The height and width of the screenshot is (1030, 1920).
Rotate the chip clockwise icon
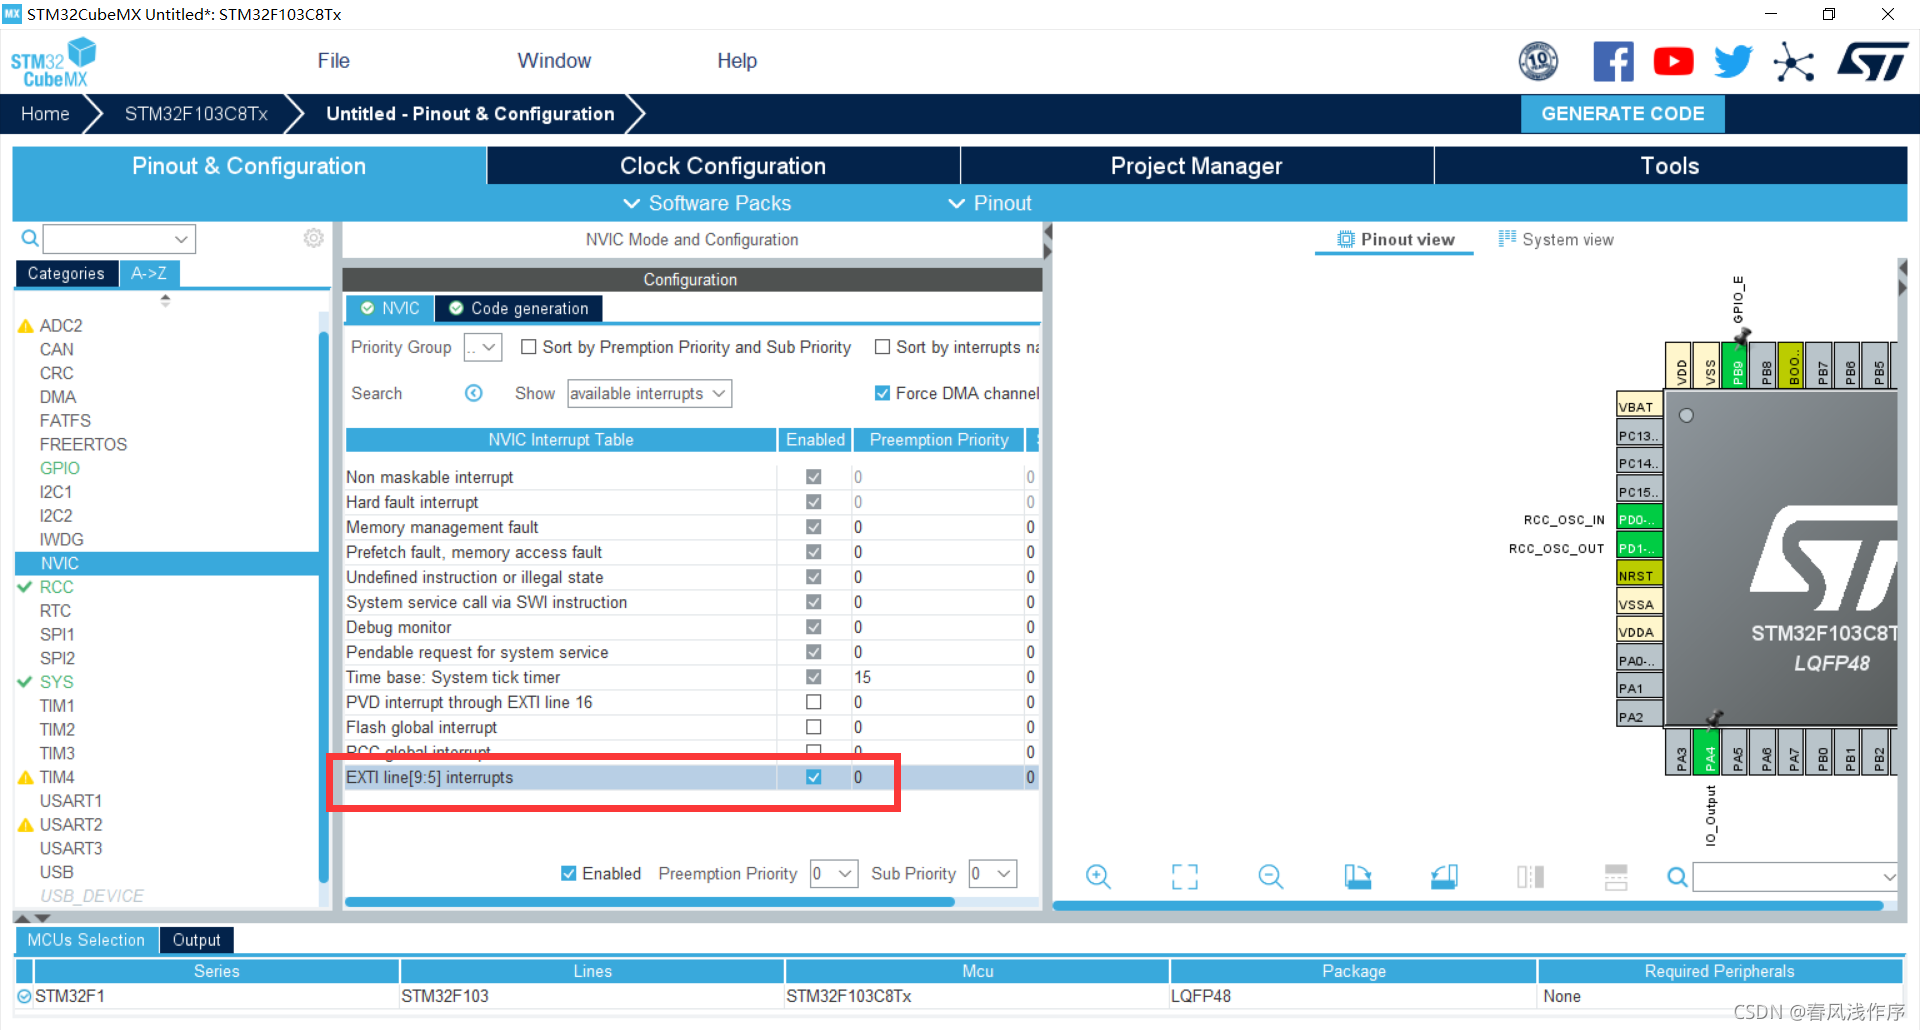pyautogui.click(x=1357, y=877)
